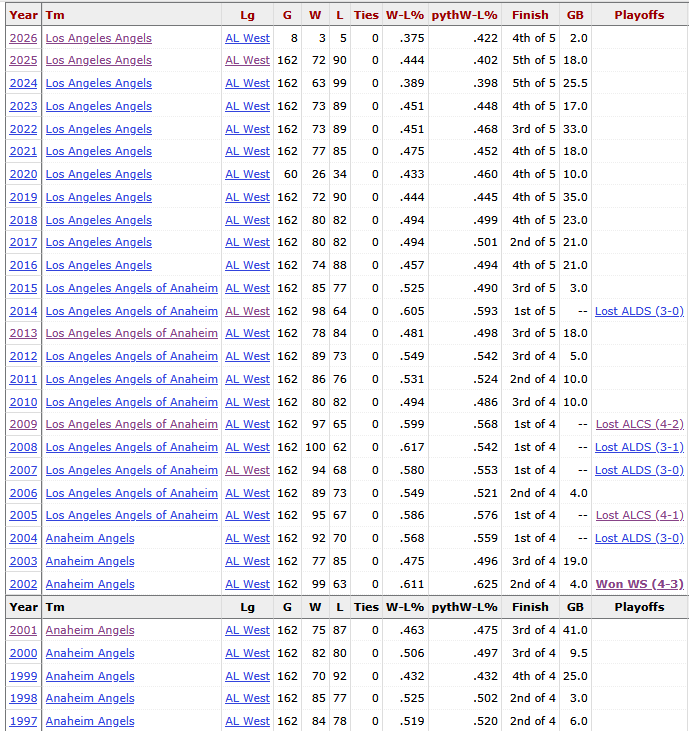Click Los Angeles Angels in the 2017 row
The image size is (689, 731).
click(x=98, y=242)
